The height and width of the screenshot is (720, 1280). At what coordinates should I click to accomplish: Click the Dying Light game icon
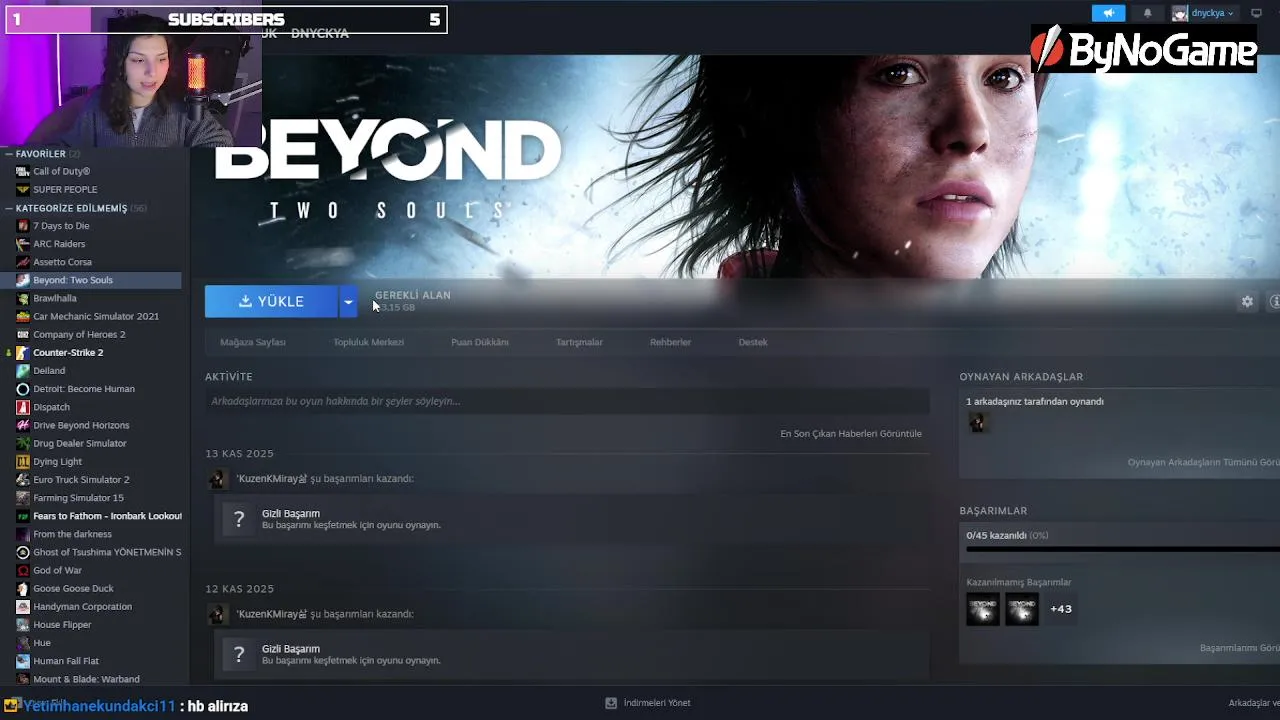tap(23, 461)
